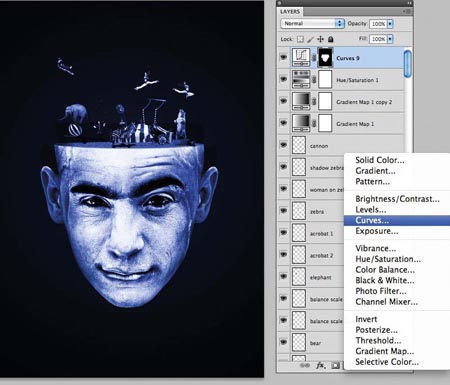Click the cannon layer thumbnail

tap(299, 146)
